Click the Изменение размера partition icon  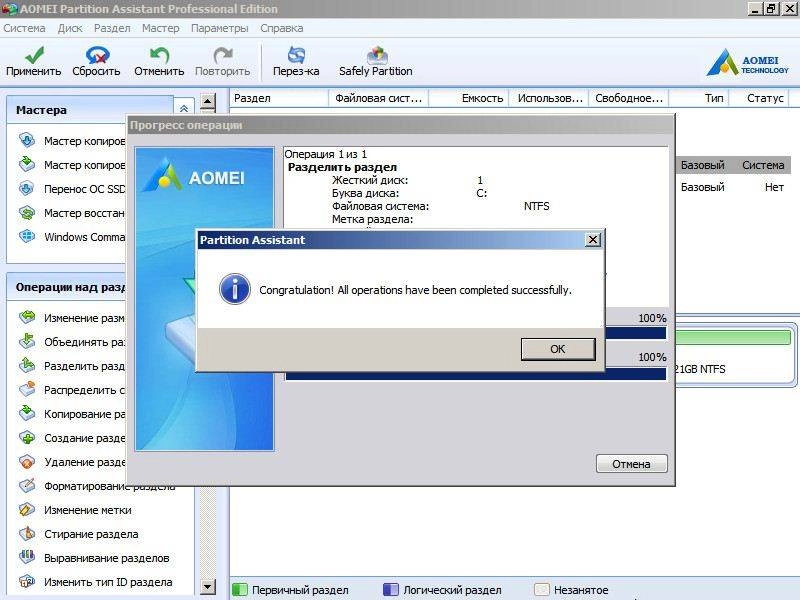pyautogui.click(x=27, y=317)
